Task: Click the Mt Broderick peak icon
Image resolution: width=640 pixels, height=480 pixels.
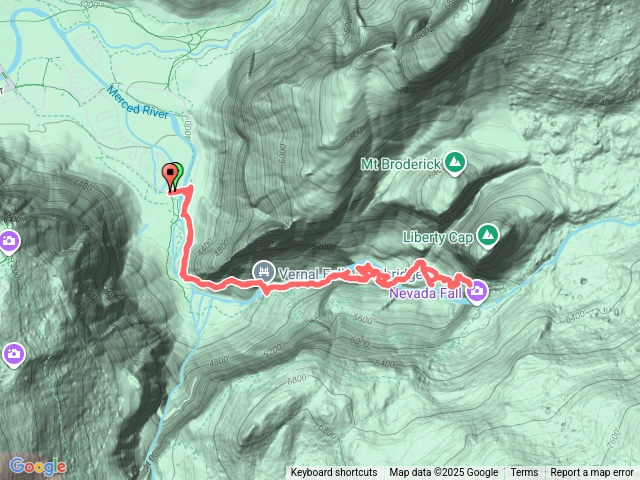Action: coord(455,162)
